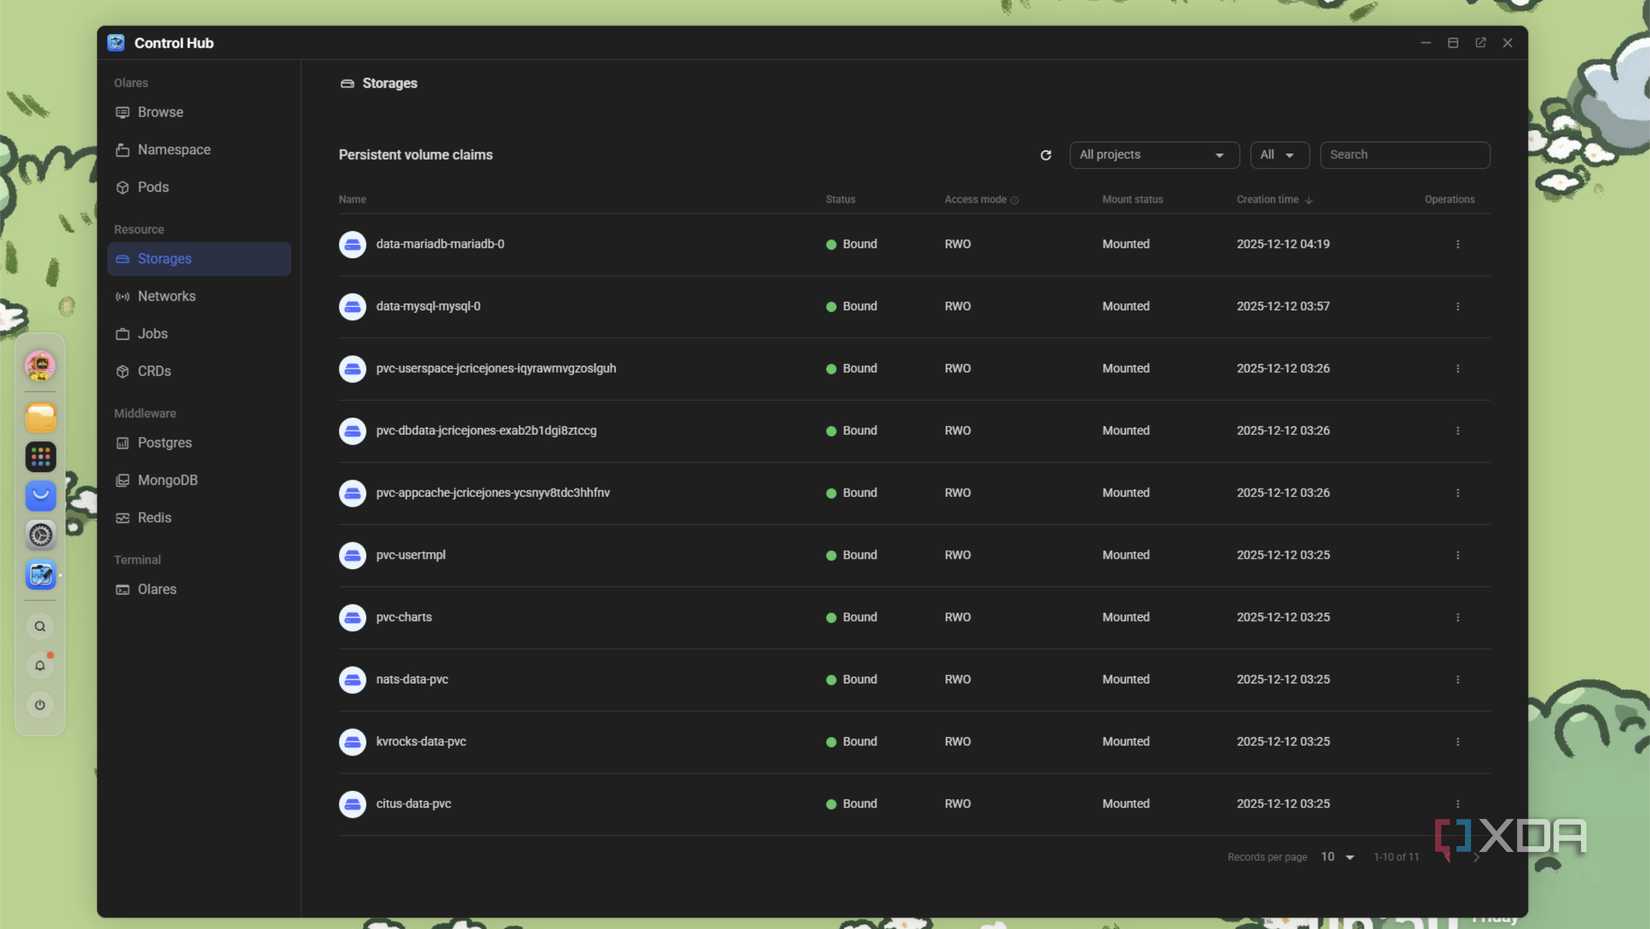Open Olares terminal in sidebar
Viewport: 1650px width, 929px height.
click(x=199, y=590)
